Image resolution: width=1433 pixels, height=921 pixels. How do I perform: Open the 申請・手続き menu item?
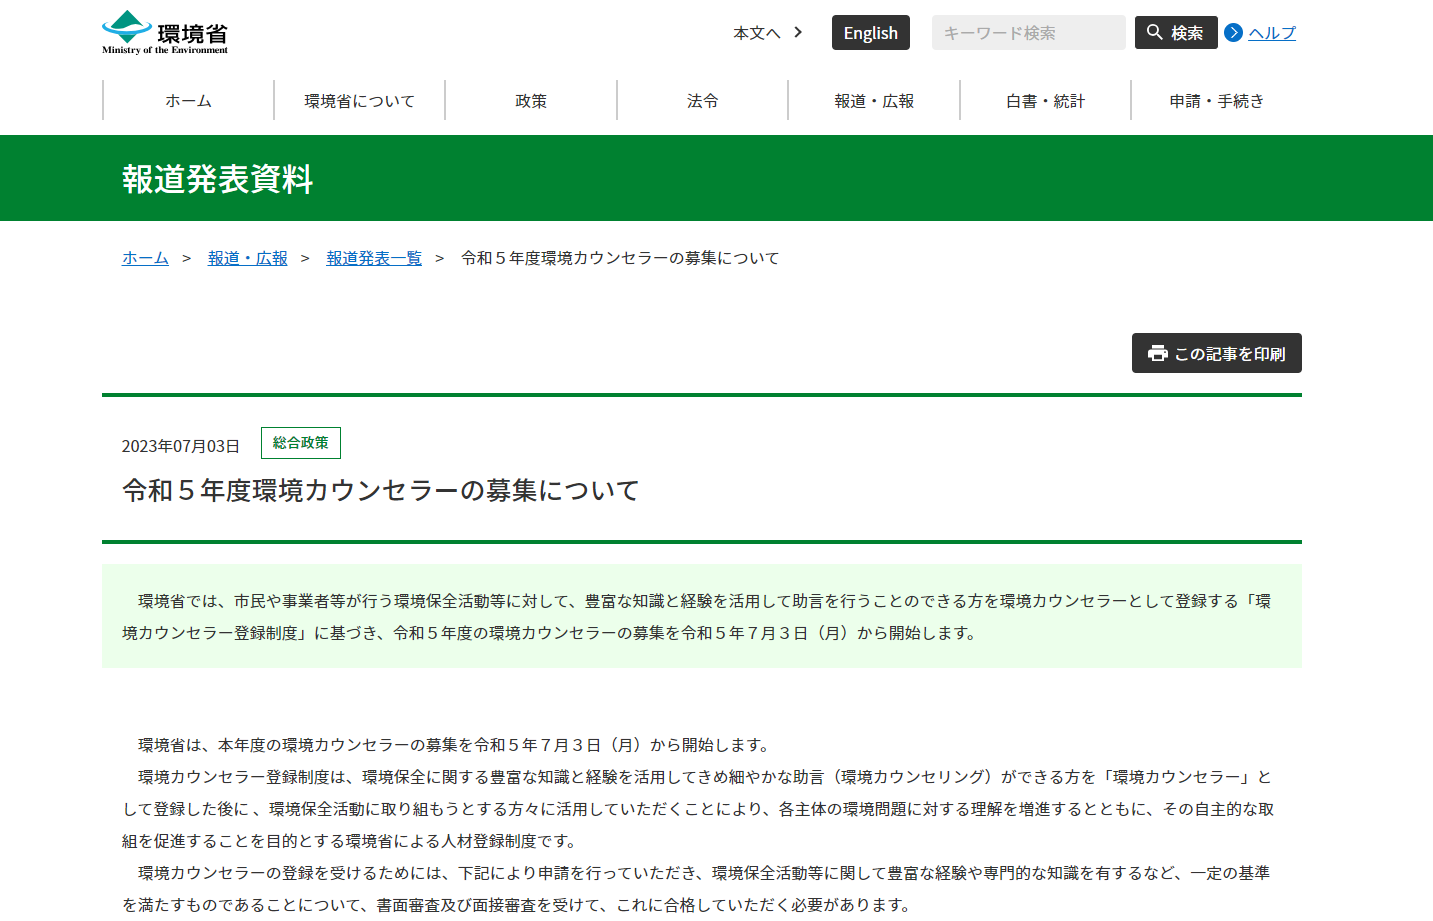1216,101
